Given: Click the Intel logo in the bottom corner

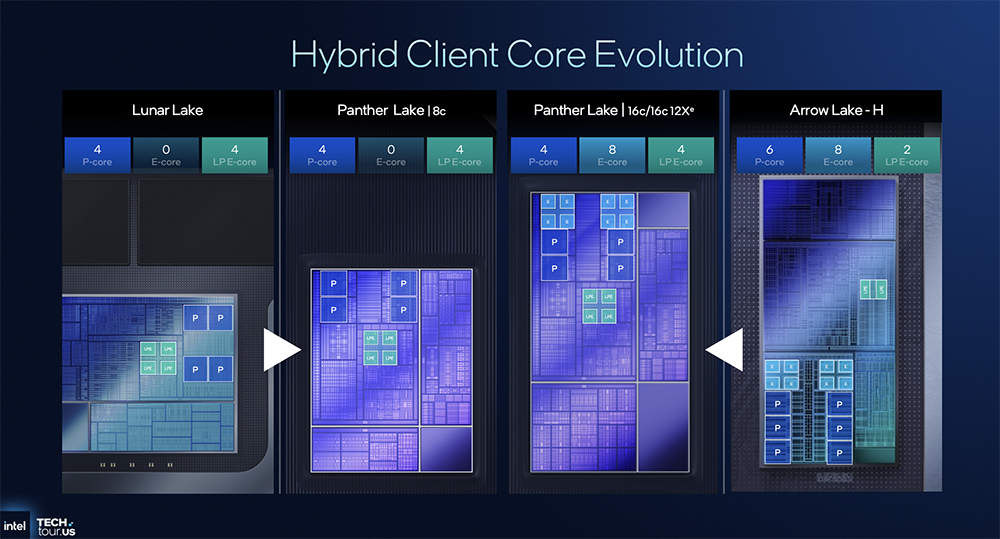Looking at the screenshot, I should [x=15, y=525].
